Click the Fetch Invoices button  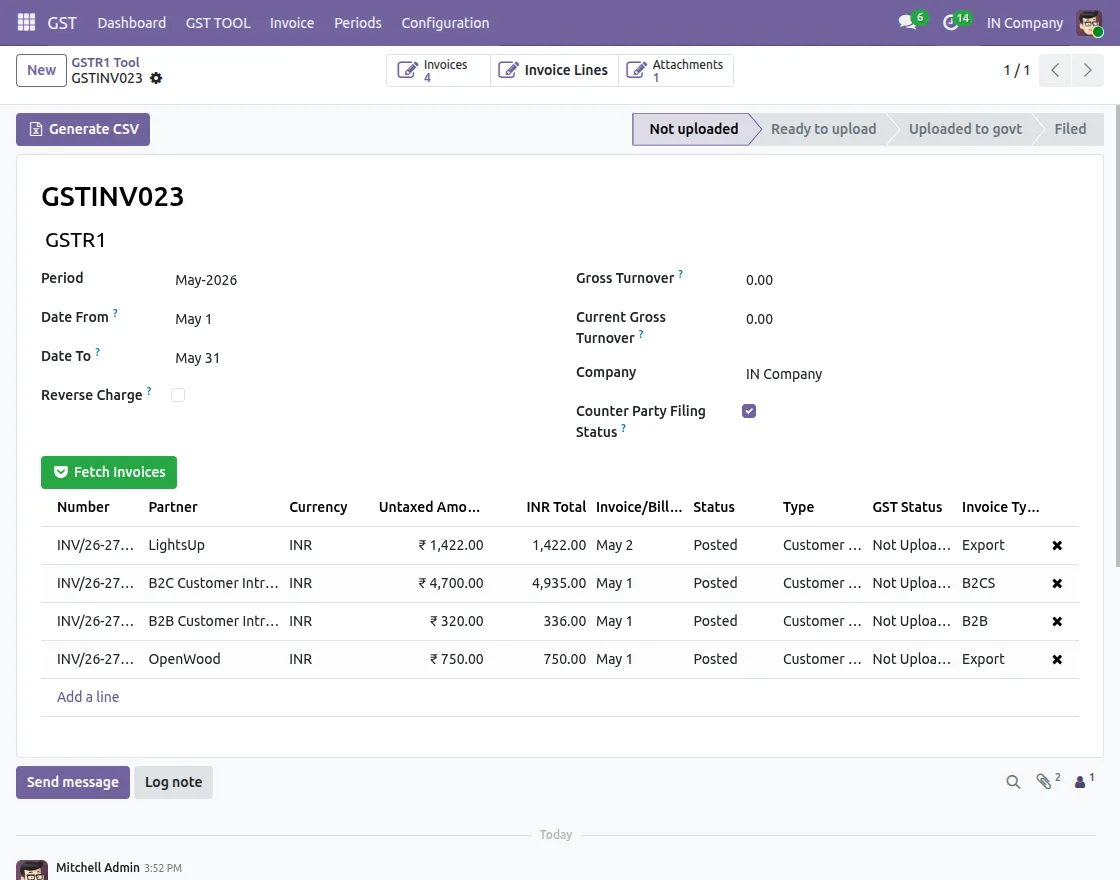click(x=109, y=472)
